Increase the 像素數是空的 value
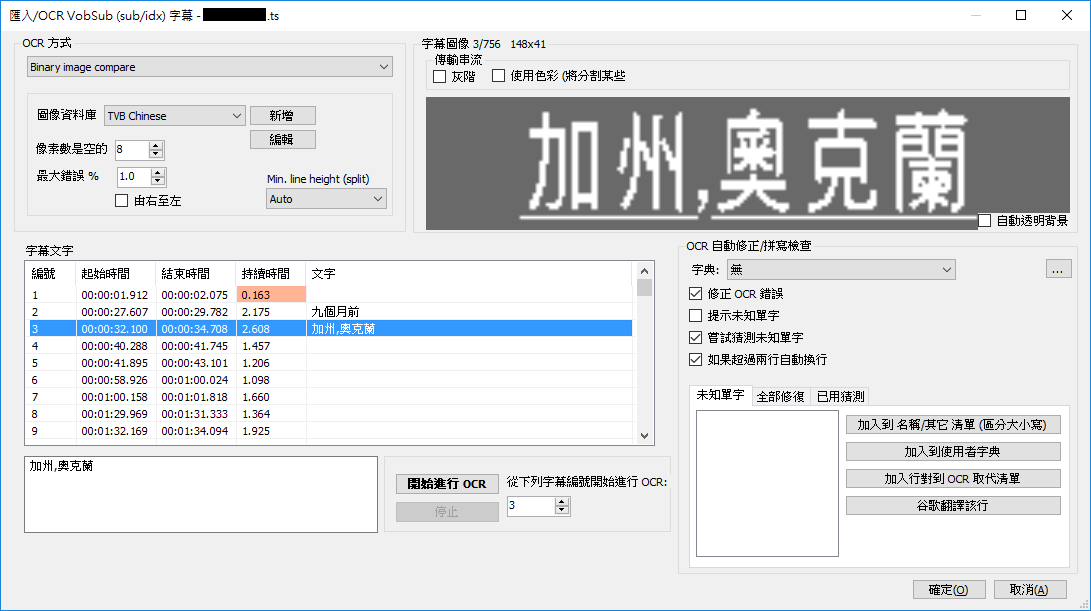The width and height of the screenshot is (1091, 611). (157, 145)
